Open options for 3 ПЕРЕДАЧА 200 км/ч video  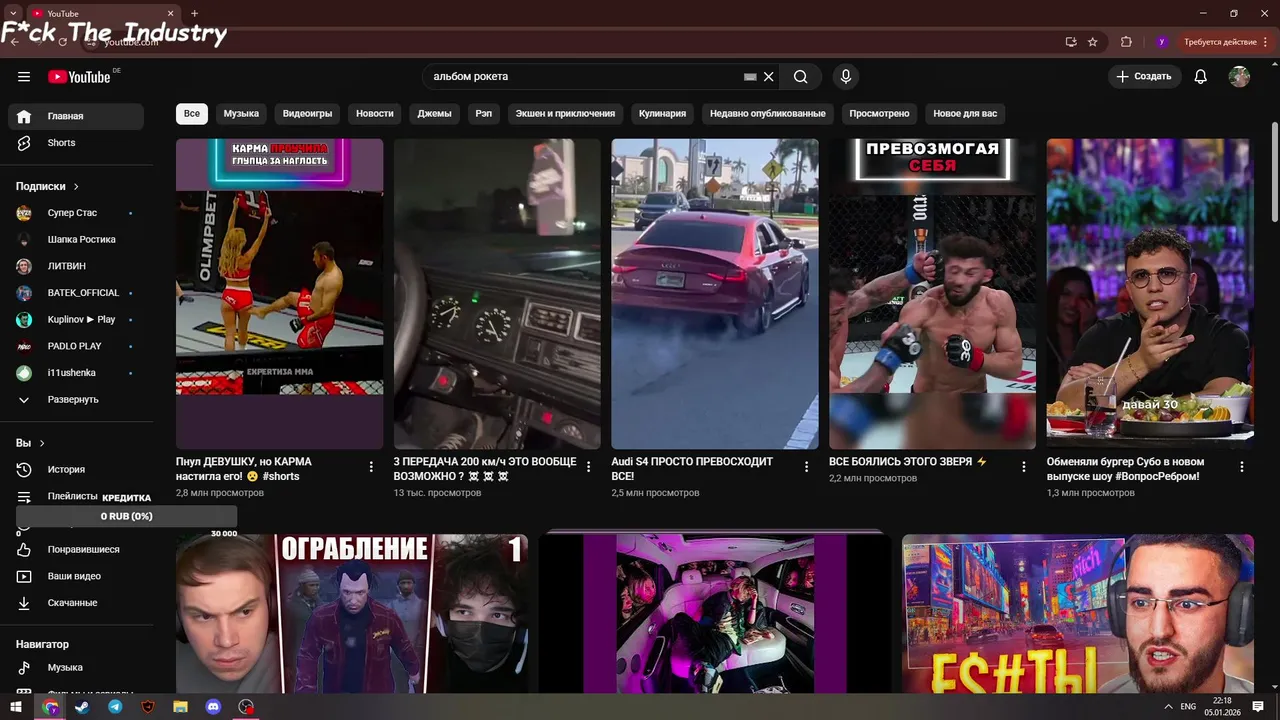(x=588, y=467)
